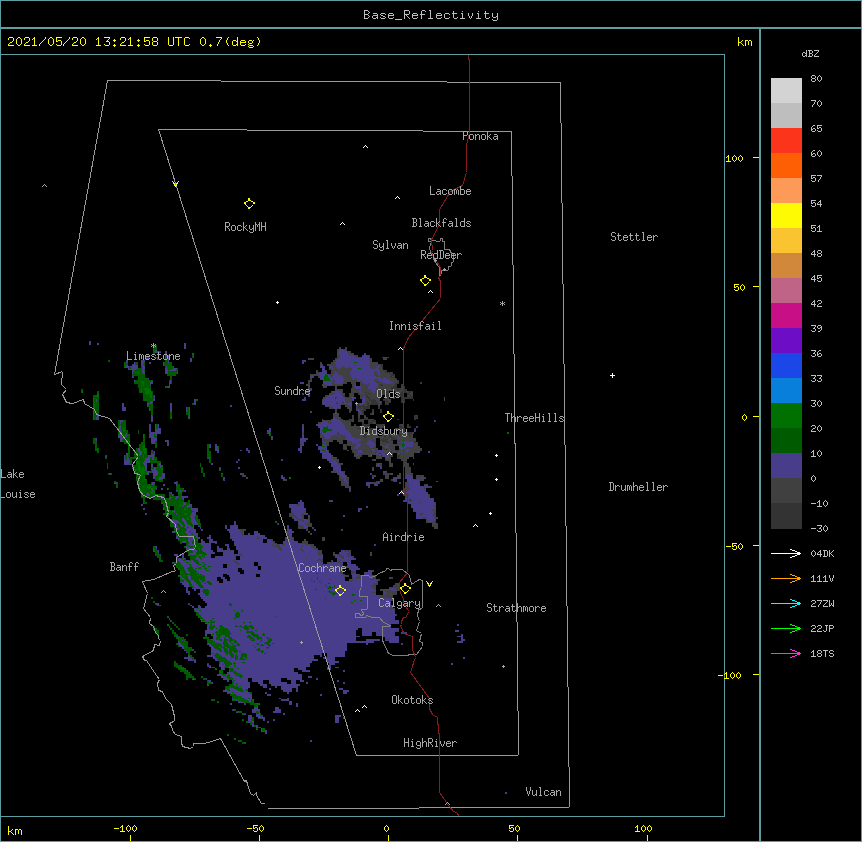Click the -30 value at dBZ scale bottom
The image size is (862, 842).
click(819, 528)
